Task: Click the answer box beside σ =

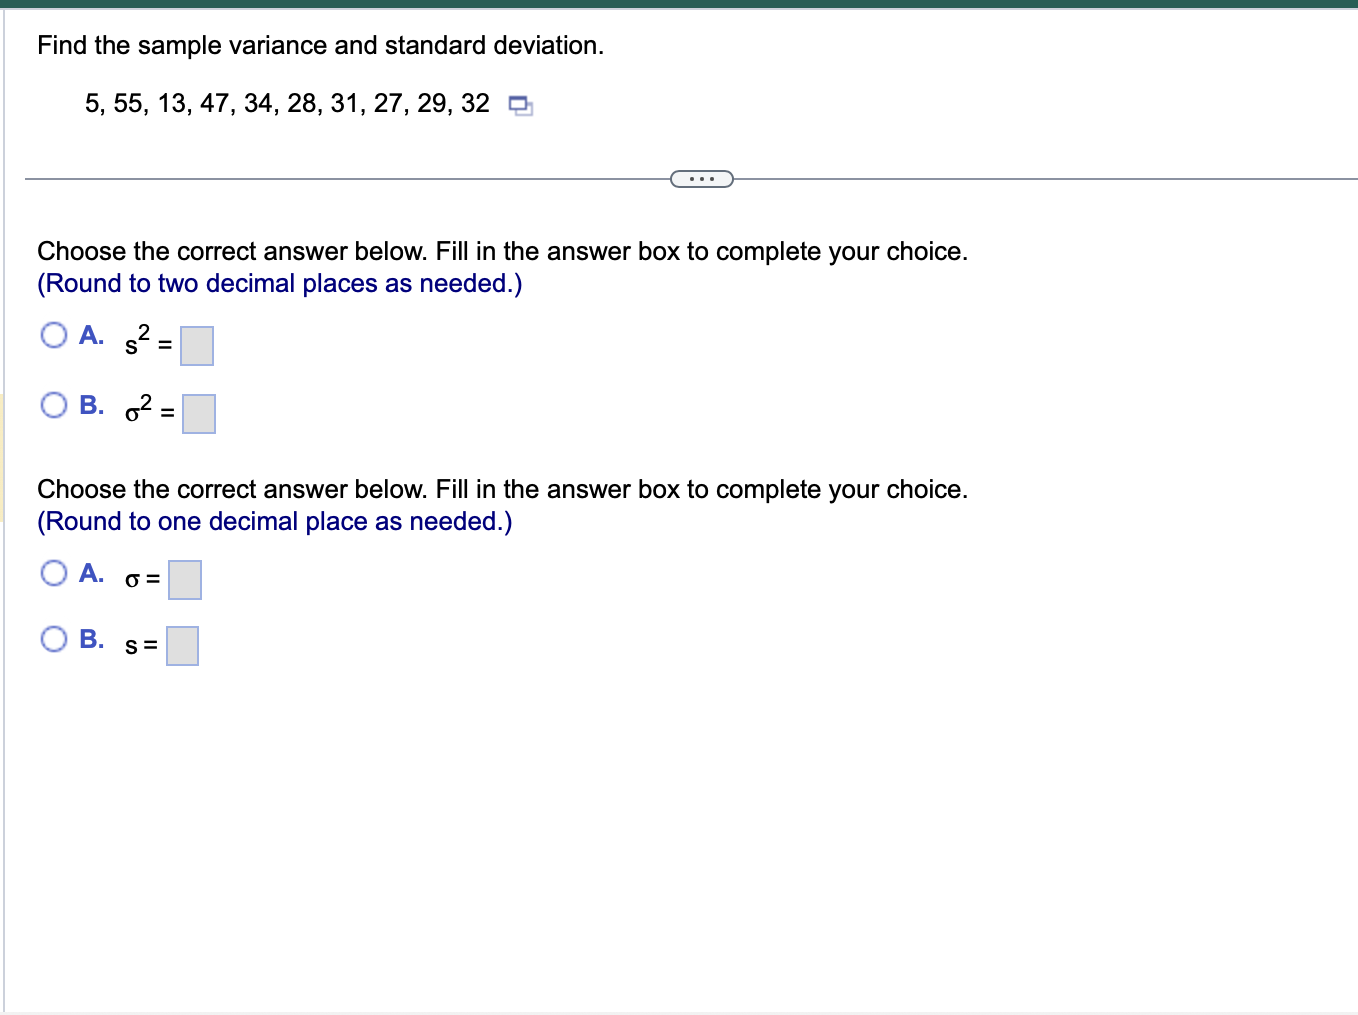Action: click(185, 579)
